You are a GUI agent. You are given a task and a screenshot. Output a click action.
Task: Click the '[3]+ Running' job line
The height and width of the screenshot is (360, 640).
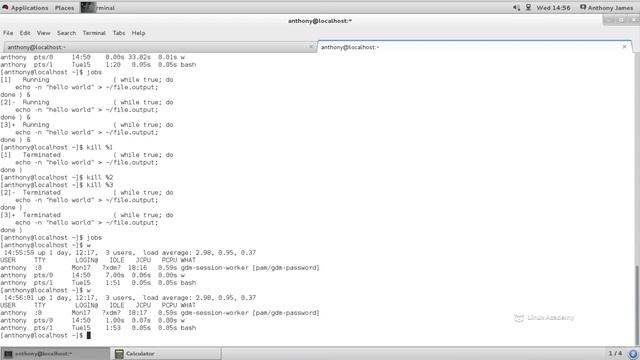pos(87,125)
